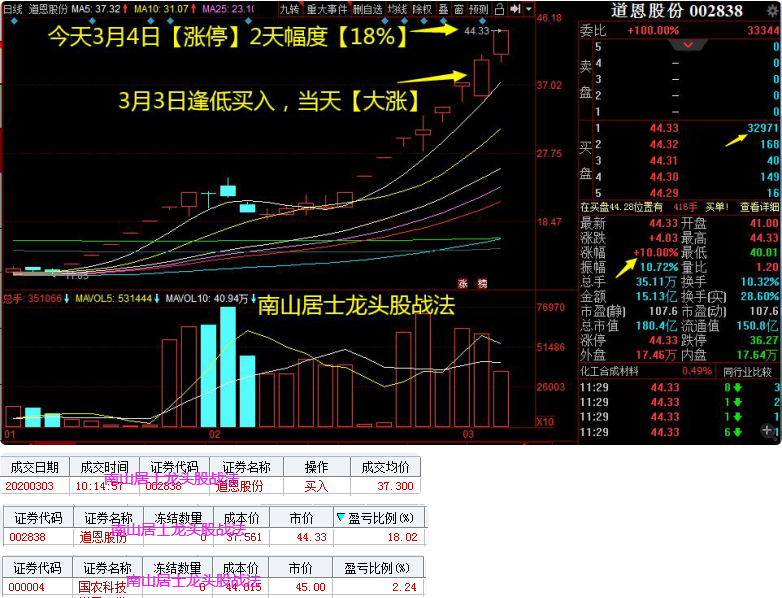Select the profit ratio cell 18.02
This screenshot has height=598, width=782.
point(402,537)
